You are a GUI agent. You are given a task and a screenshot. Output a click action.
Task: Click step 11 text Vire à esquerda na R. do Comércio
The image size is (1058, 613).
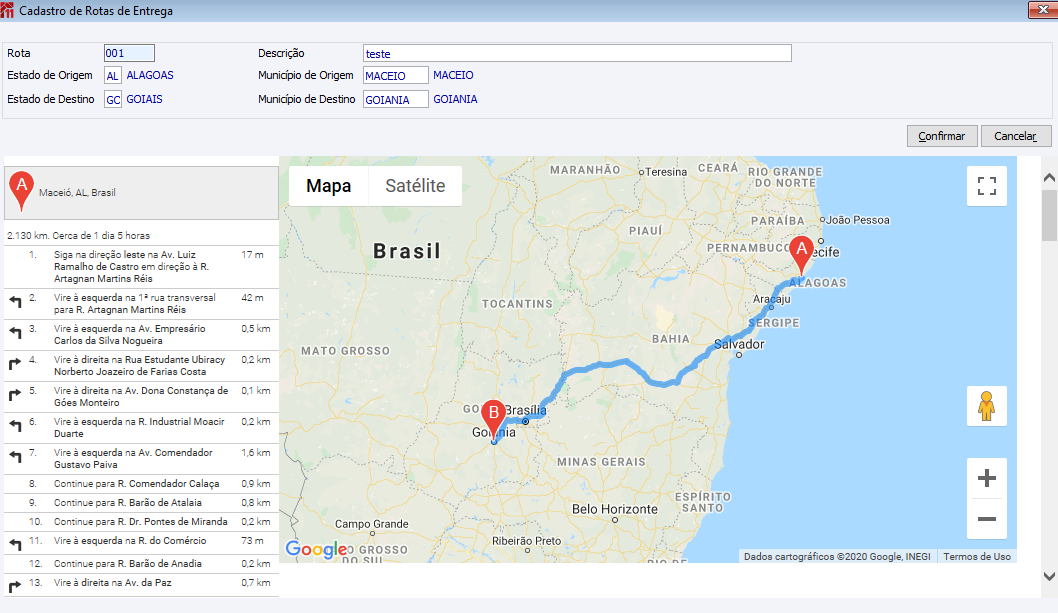click(130, 541)
